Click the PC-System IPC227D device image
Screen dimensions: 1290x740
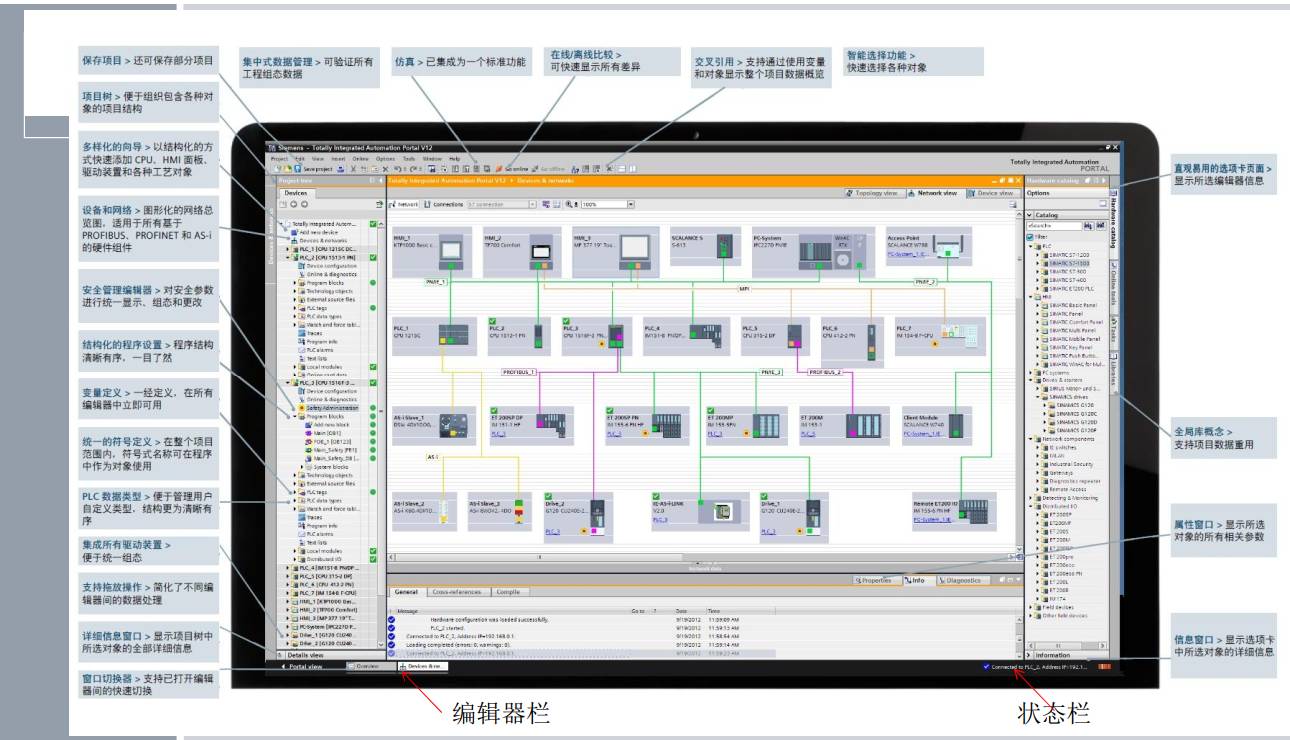[832, 252]
